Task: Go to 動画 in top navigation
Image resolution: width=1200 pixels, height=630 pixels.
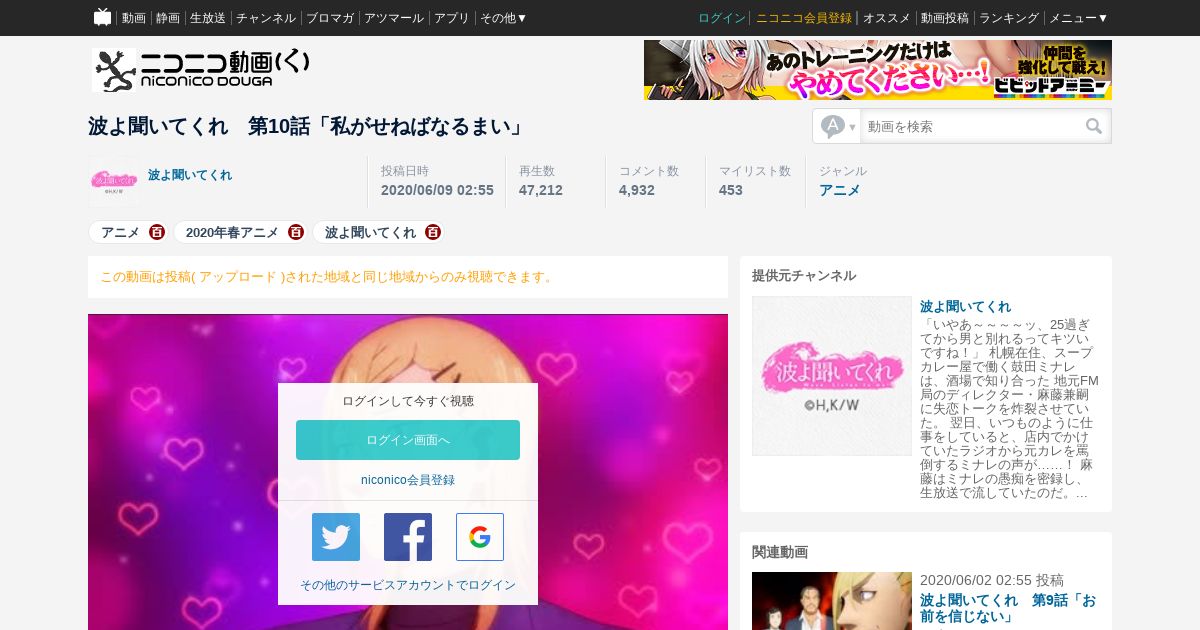Action: [133, 18]
